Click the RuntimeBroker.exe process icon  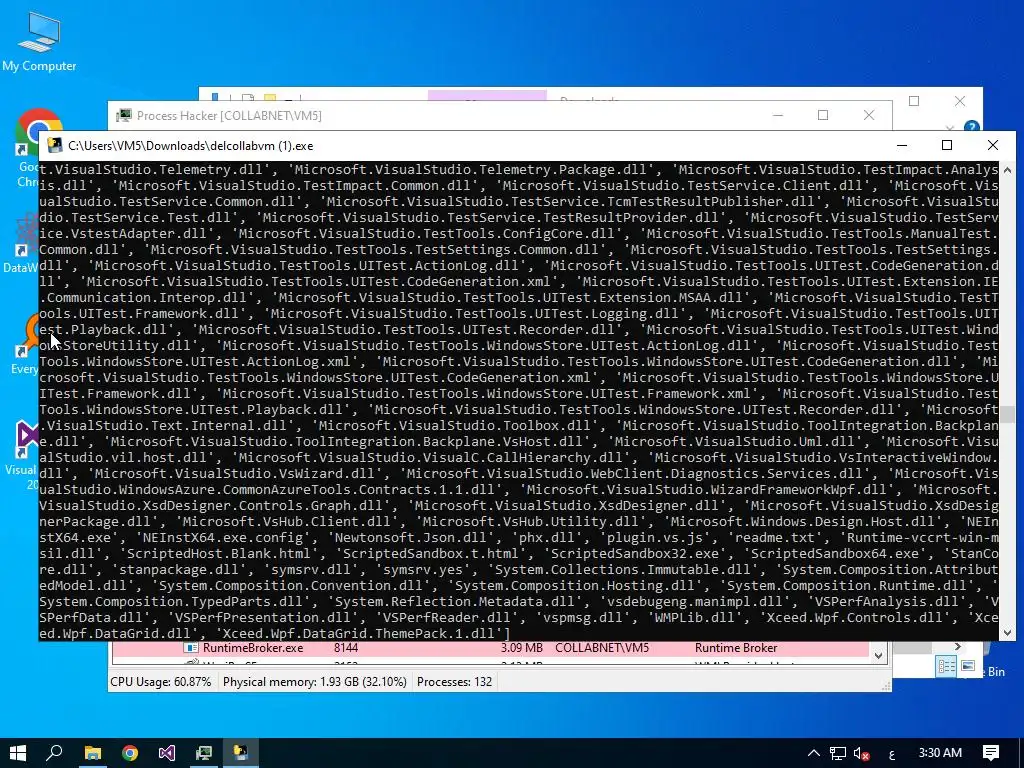pyautogui.click(x=191, y=648)
